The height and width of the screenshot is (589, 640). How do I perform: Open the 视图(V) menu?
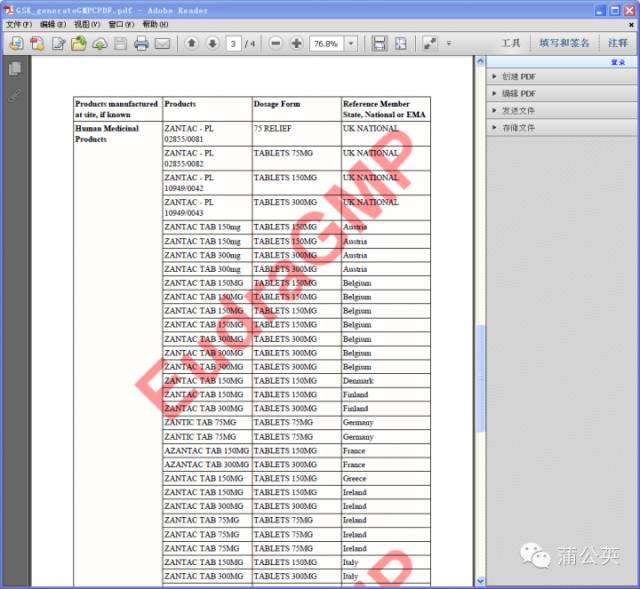pos(88,24)
